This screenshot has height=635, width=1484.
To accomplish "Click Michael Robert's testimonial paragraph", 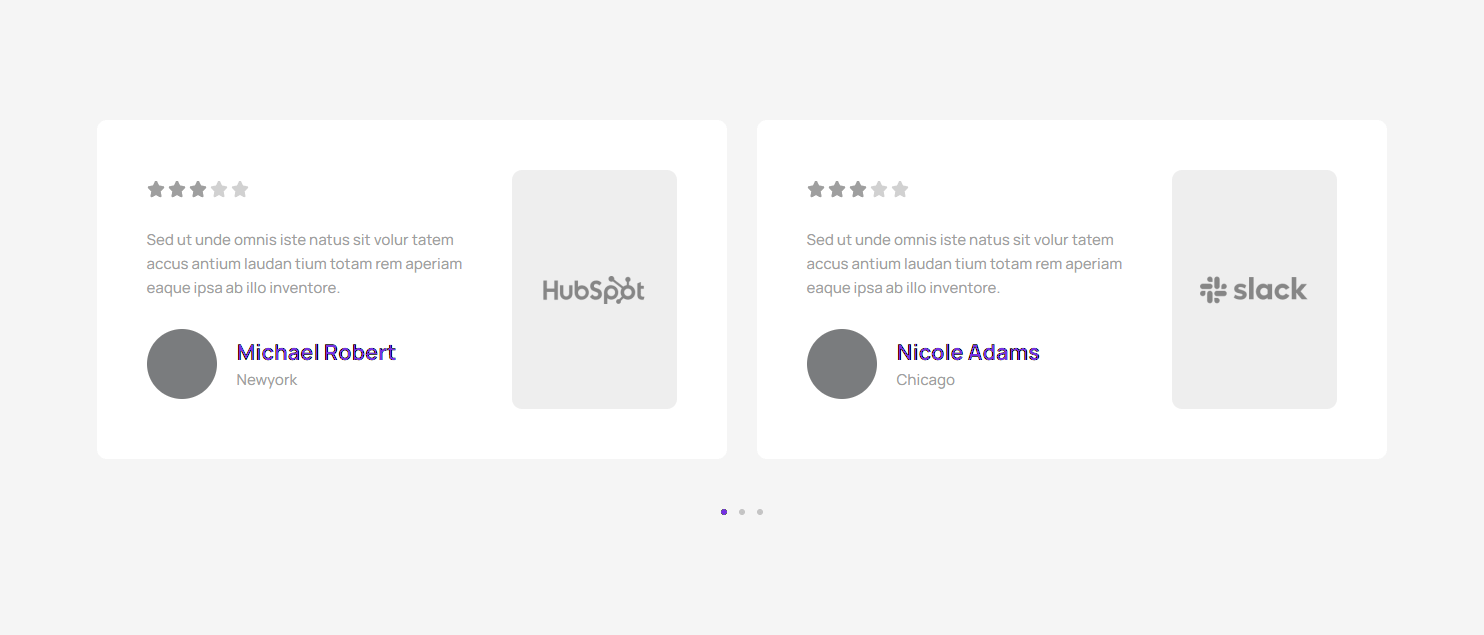I will coord(304,264).
